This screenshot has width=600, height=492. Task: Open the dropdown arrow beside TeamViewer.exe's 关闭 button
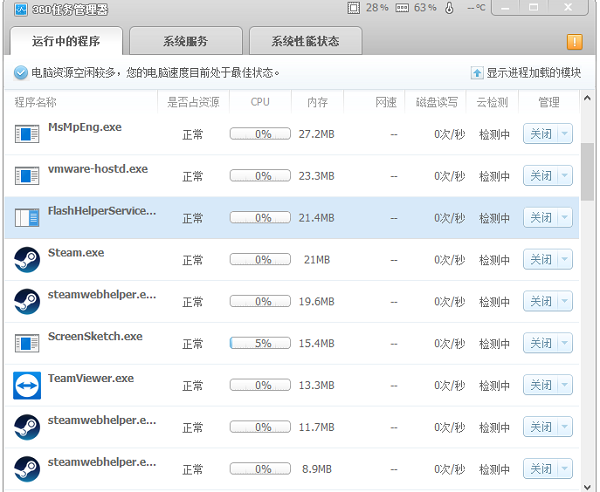[565, 386]
